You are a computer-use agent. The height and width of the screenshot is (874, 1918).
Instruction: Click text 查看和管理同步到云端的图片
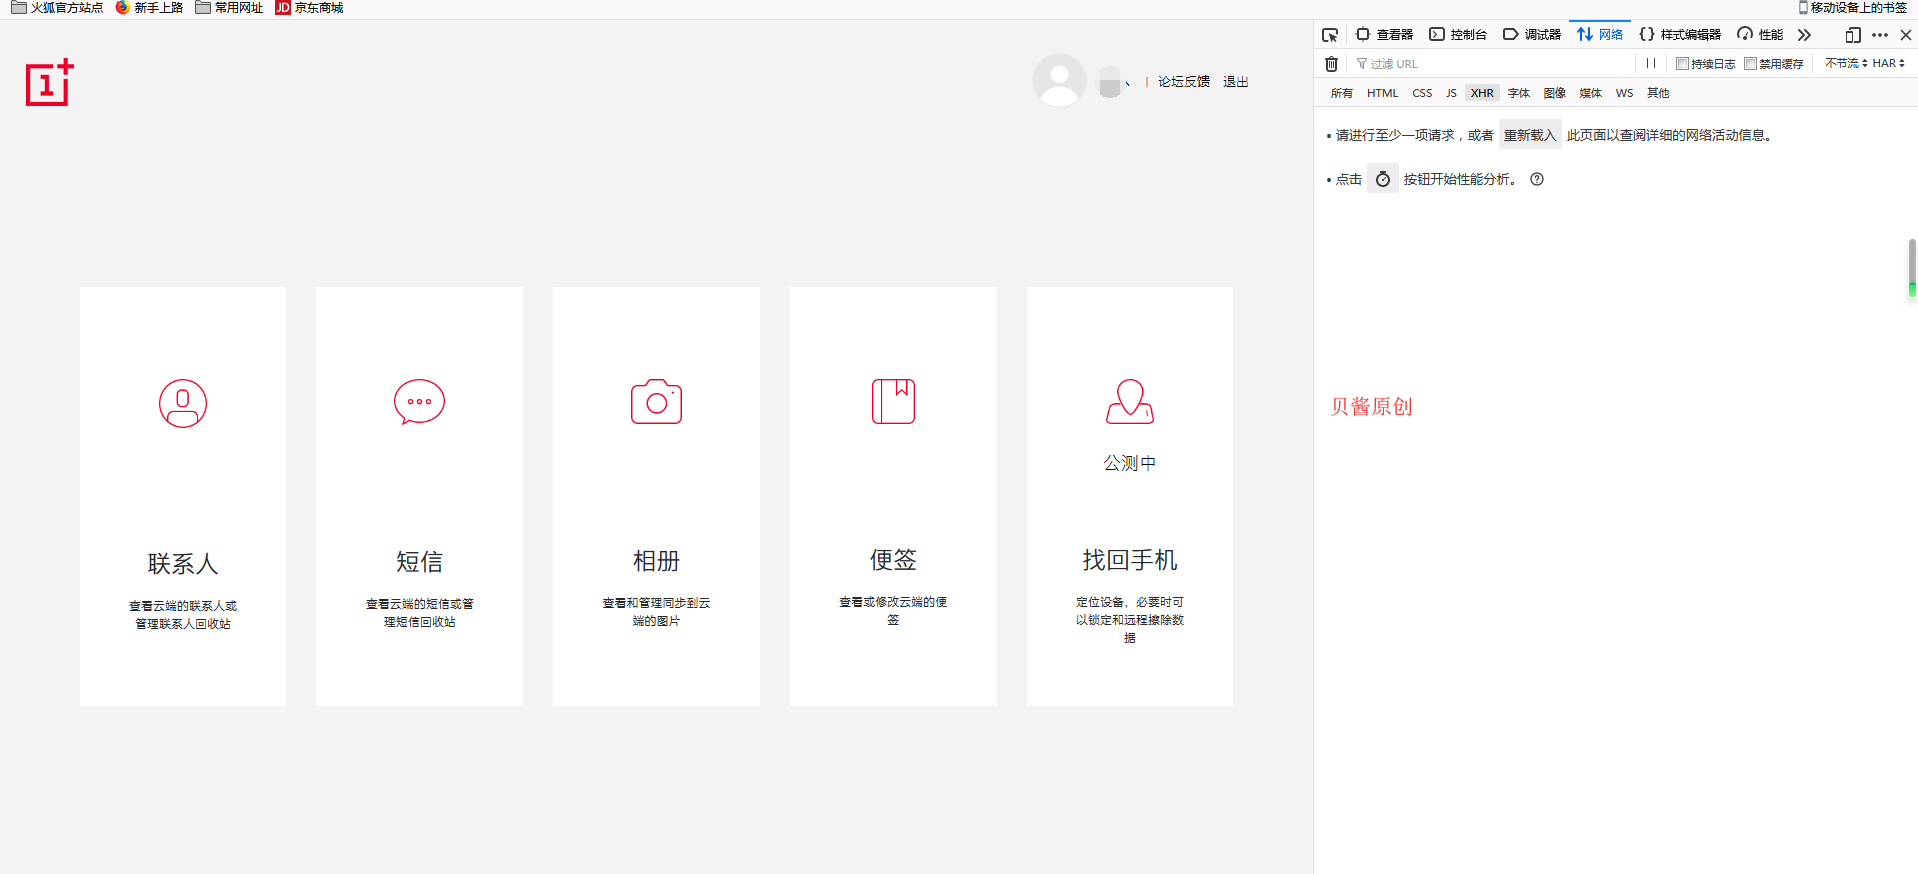(x=656, y=612)
